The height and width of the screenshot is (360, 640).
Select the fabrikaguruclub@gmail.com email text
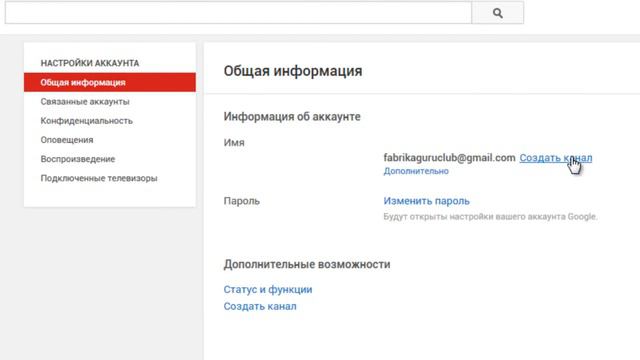(x=449, y=158)
